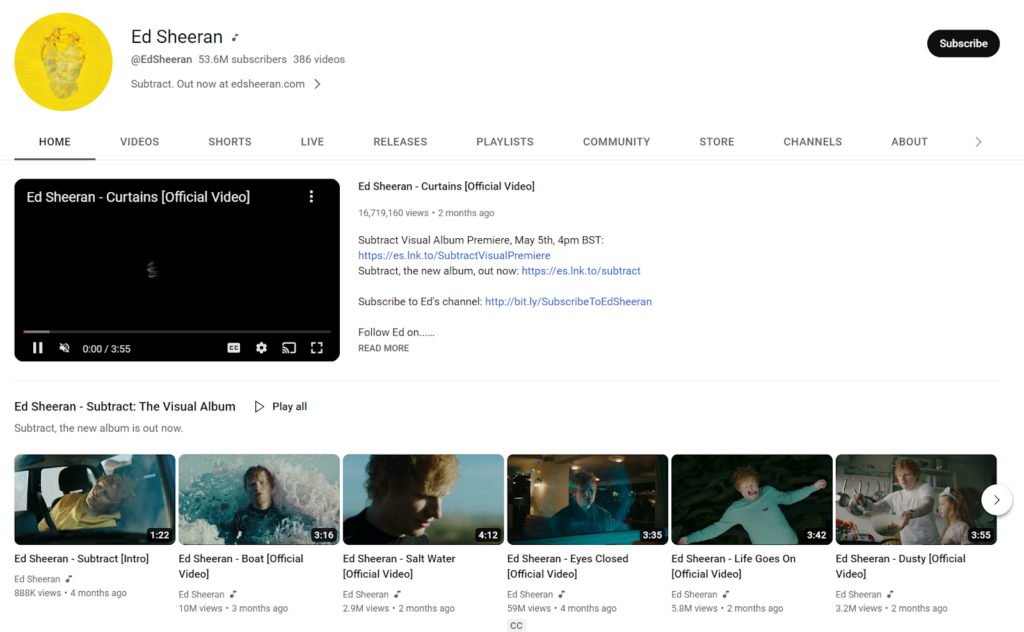Click the @EdSheeran channel handle

(161, 59)
